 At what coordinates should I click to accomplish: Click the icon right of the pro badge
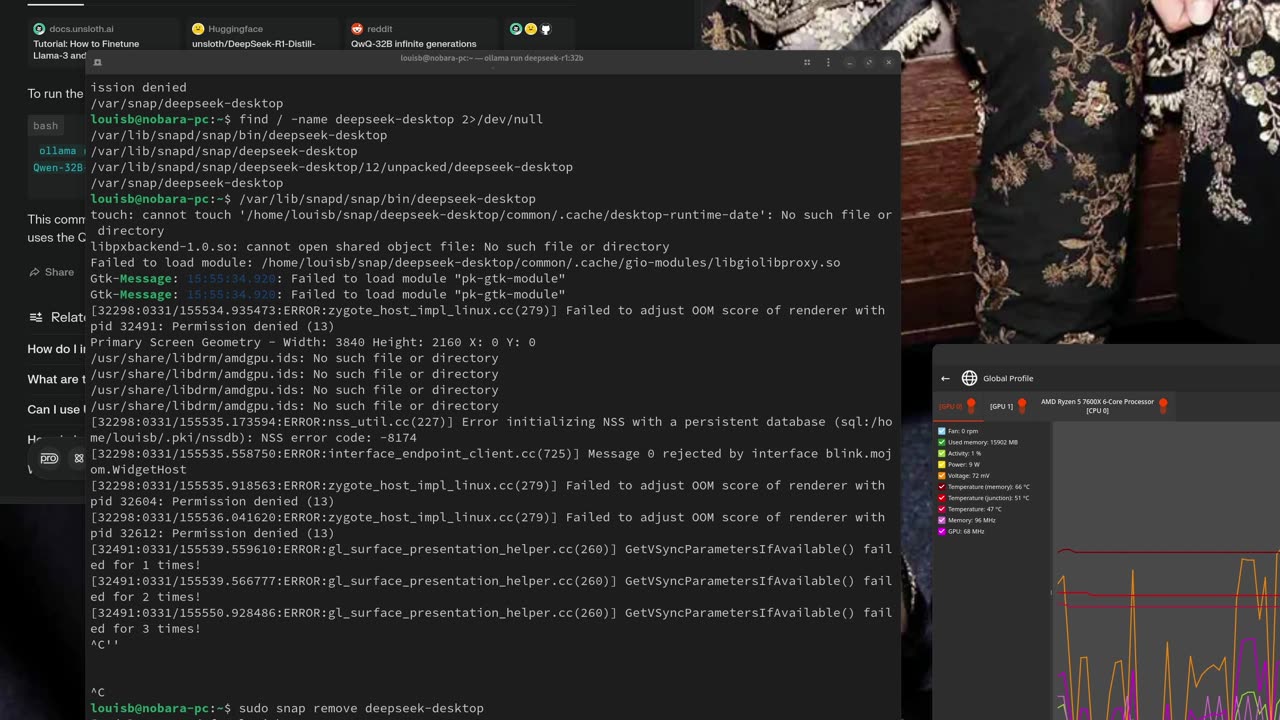point(78,458)
